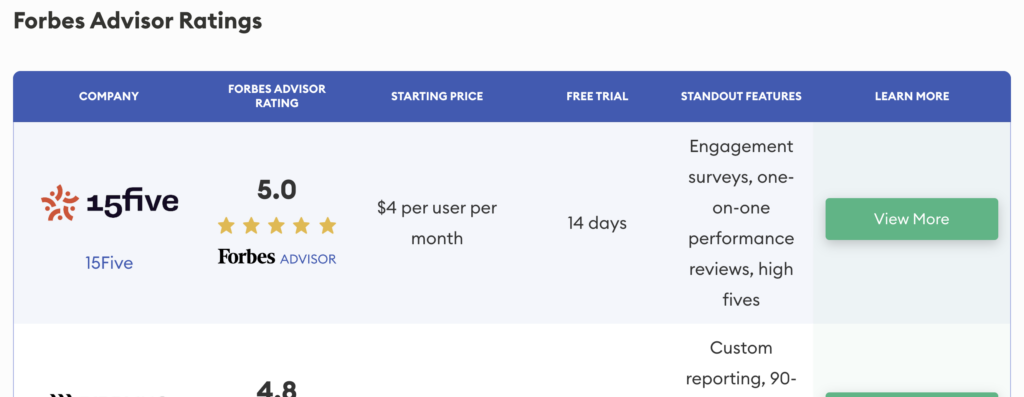Image resolution: width=1024 pixels, height=397 pixels.
Task: Click the 15Five logo image
Action: (109, 202)
